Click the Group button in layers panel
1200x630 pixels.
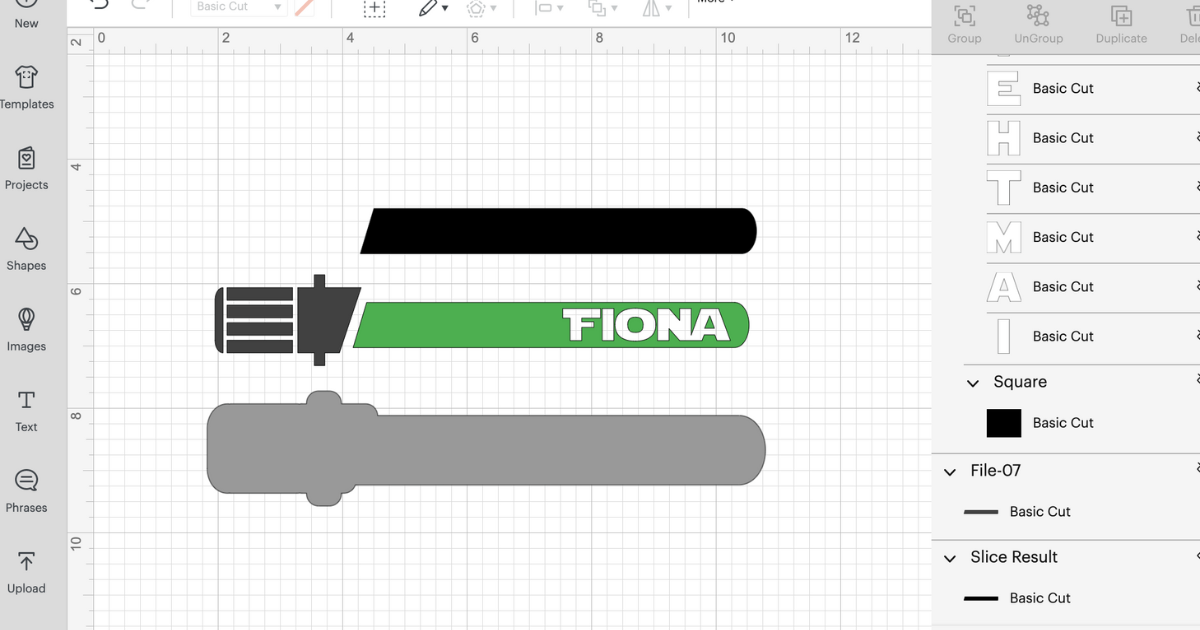click(964, 24)
